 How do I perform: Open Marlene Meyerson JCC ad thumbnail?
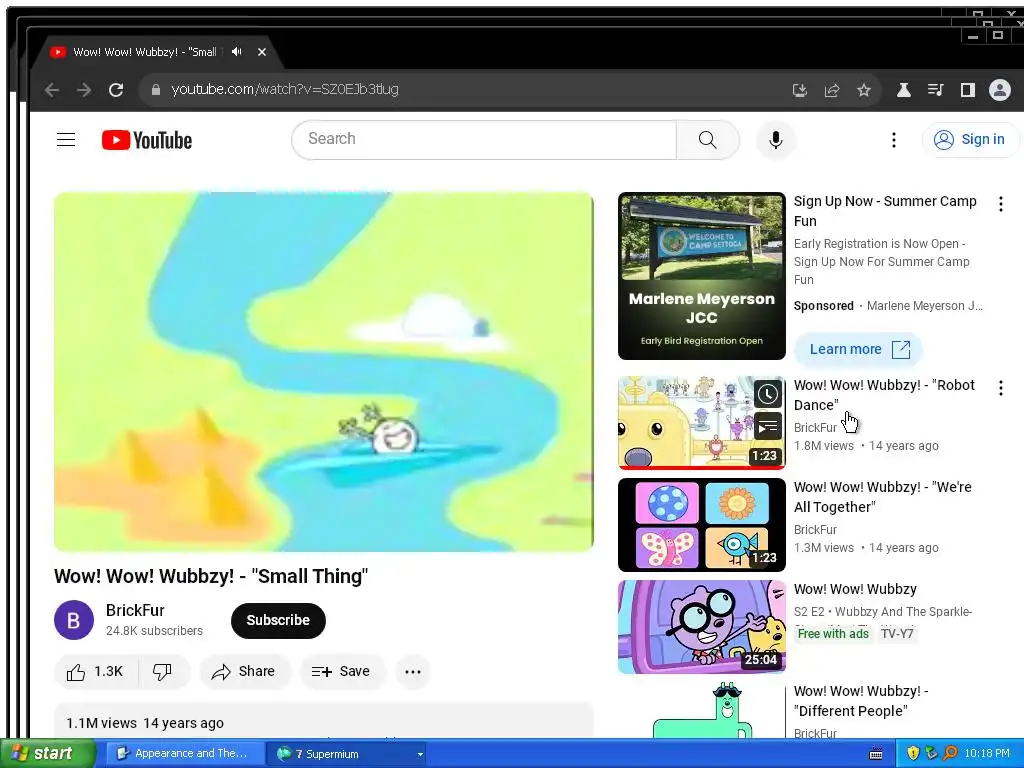pos(701,276)
